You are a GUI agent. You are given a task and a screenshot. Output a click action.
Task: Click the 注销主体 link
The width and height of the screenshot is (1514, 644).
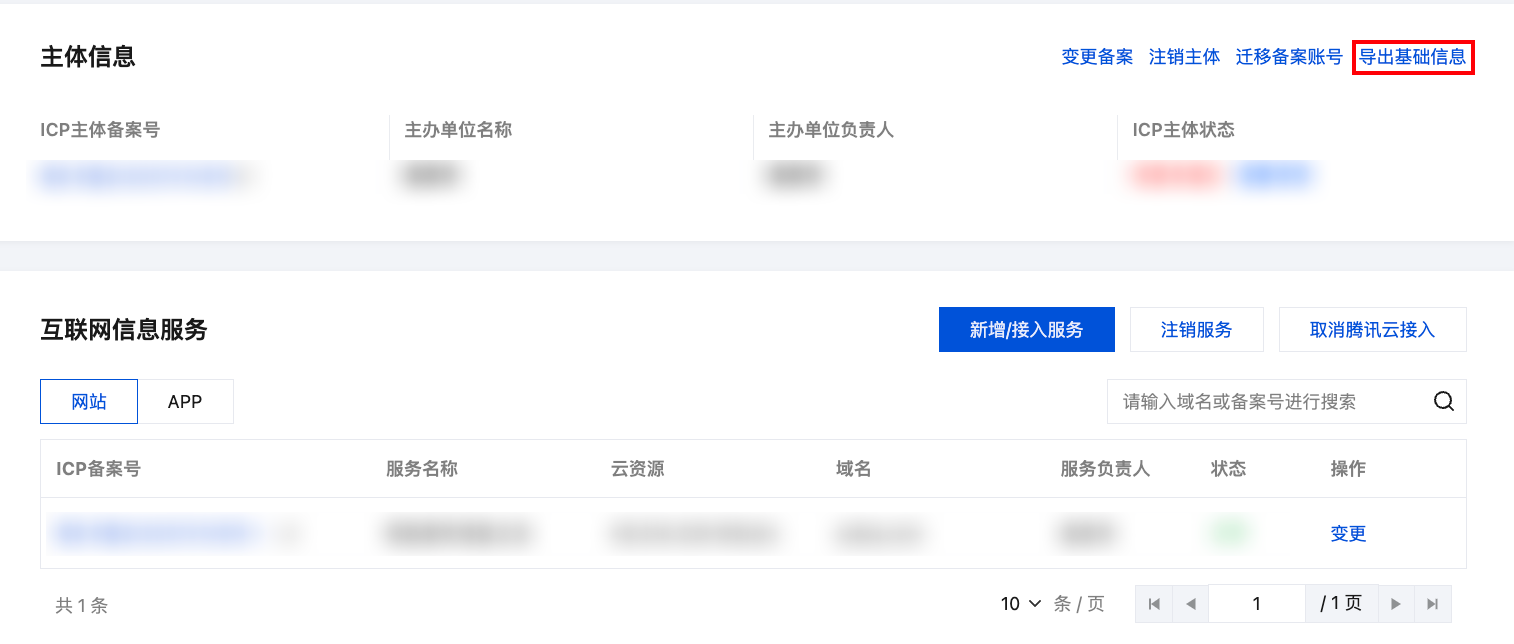click(1184, 57)
